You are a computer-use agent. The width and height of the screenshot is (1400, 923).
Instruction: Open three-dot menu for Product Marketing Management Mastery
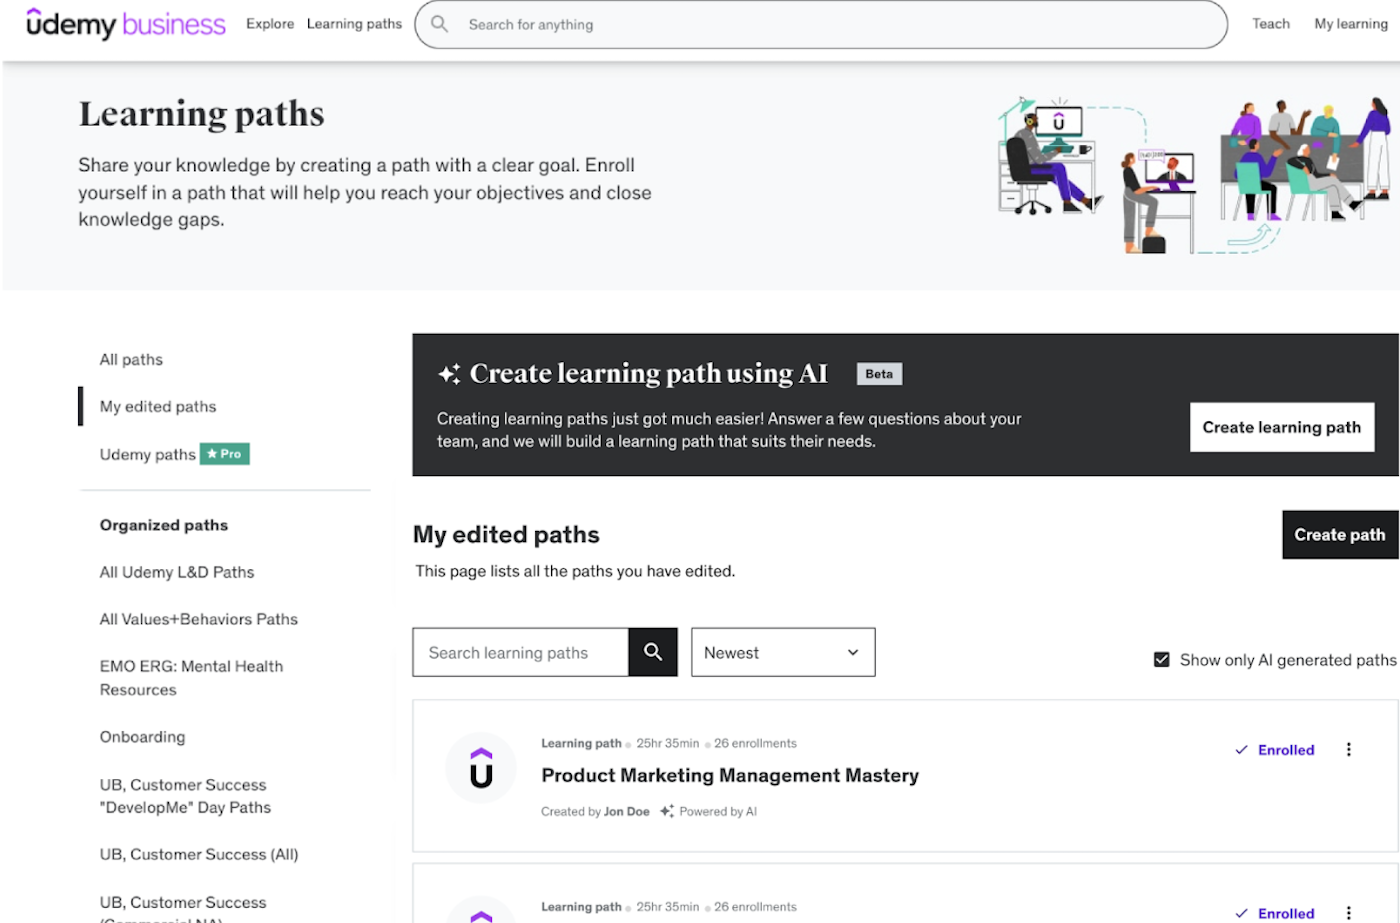coord(1348,750)
